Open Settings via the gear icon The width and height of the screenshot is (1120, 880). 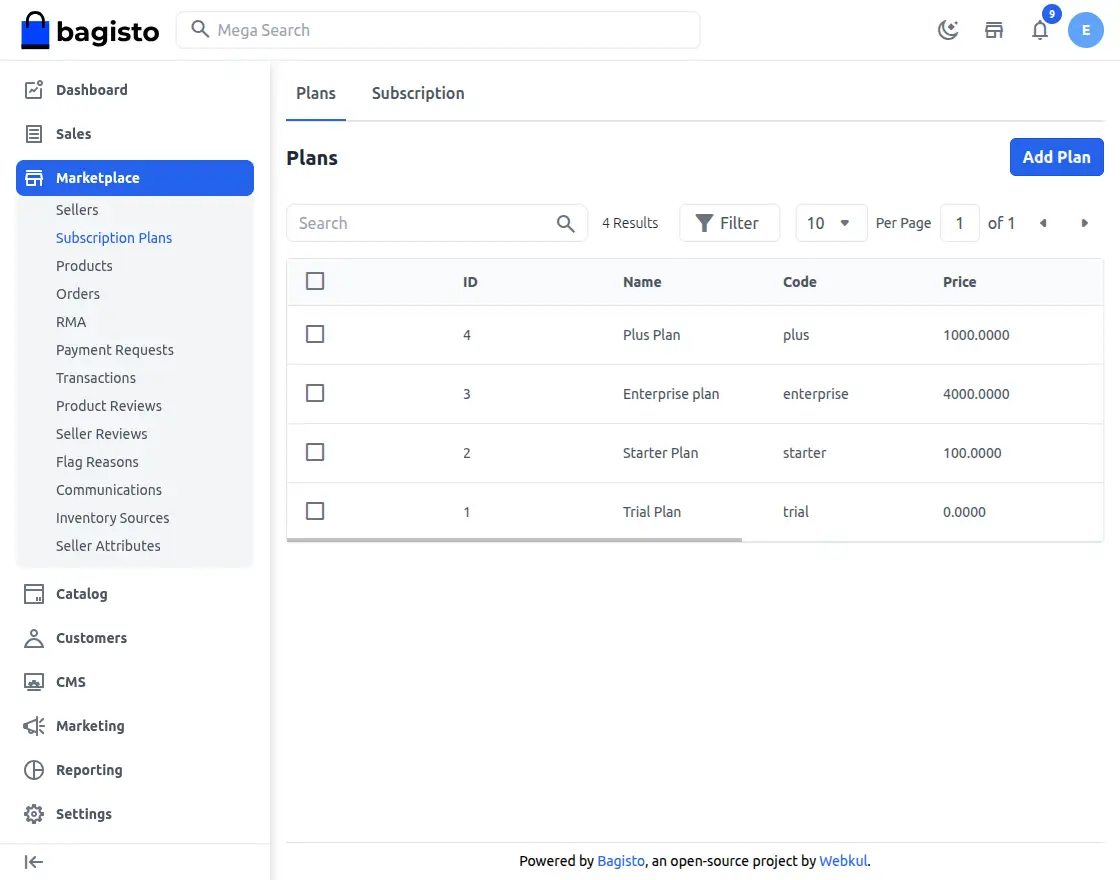coord(34,813)
